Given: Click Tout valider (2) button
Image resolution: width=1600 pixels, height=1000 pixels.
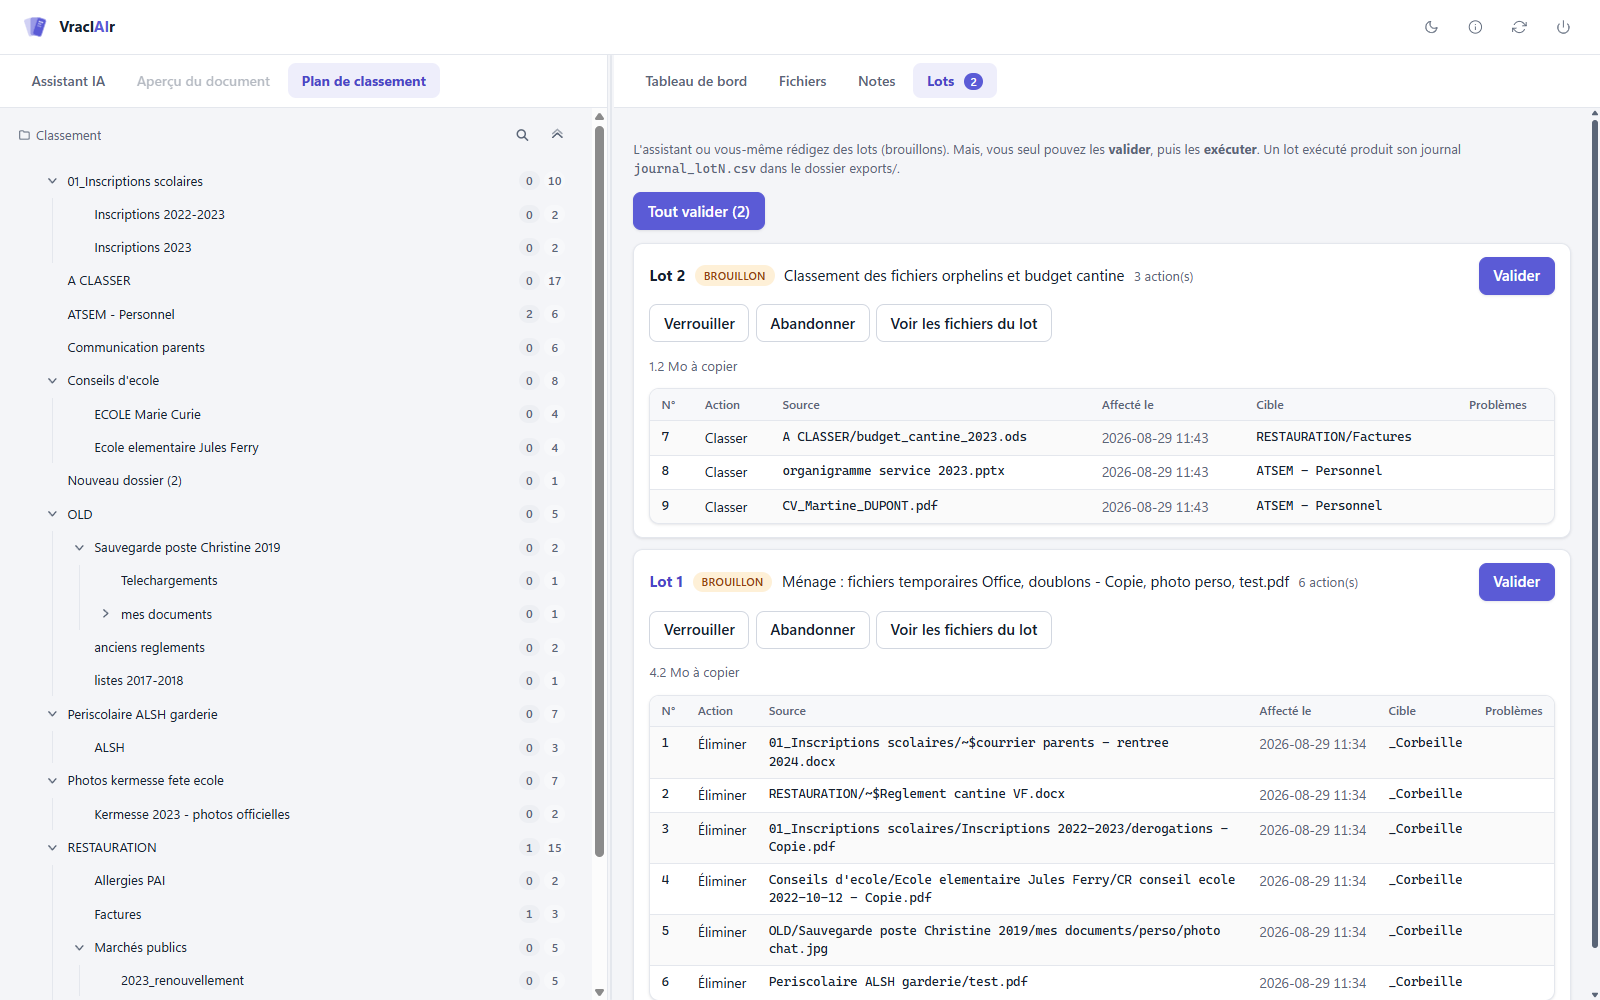Looking at the screenshot, I should tap(699, 211).
